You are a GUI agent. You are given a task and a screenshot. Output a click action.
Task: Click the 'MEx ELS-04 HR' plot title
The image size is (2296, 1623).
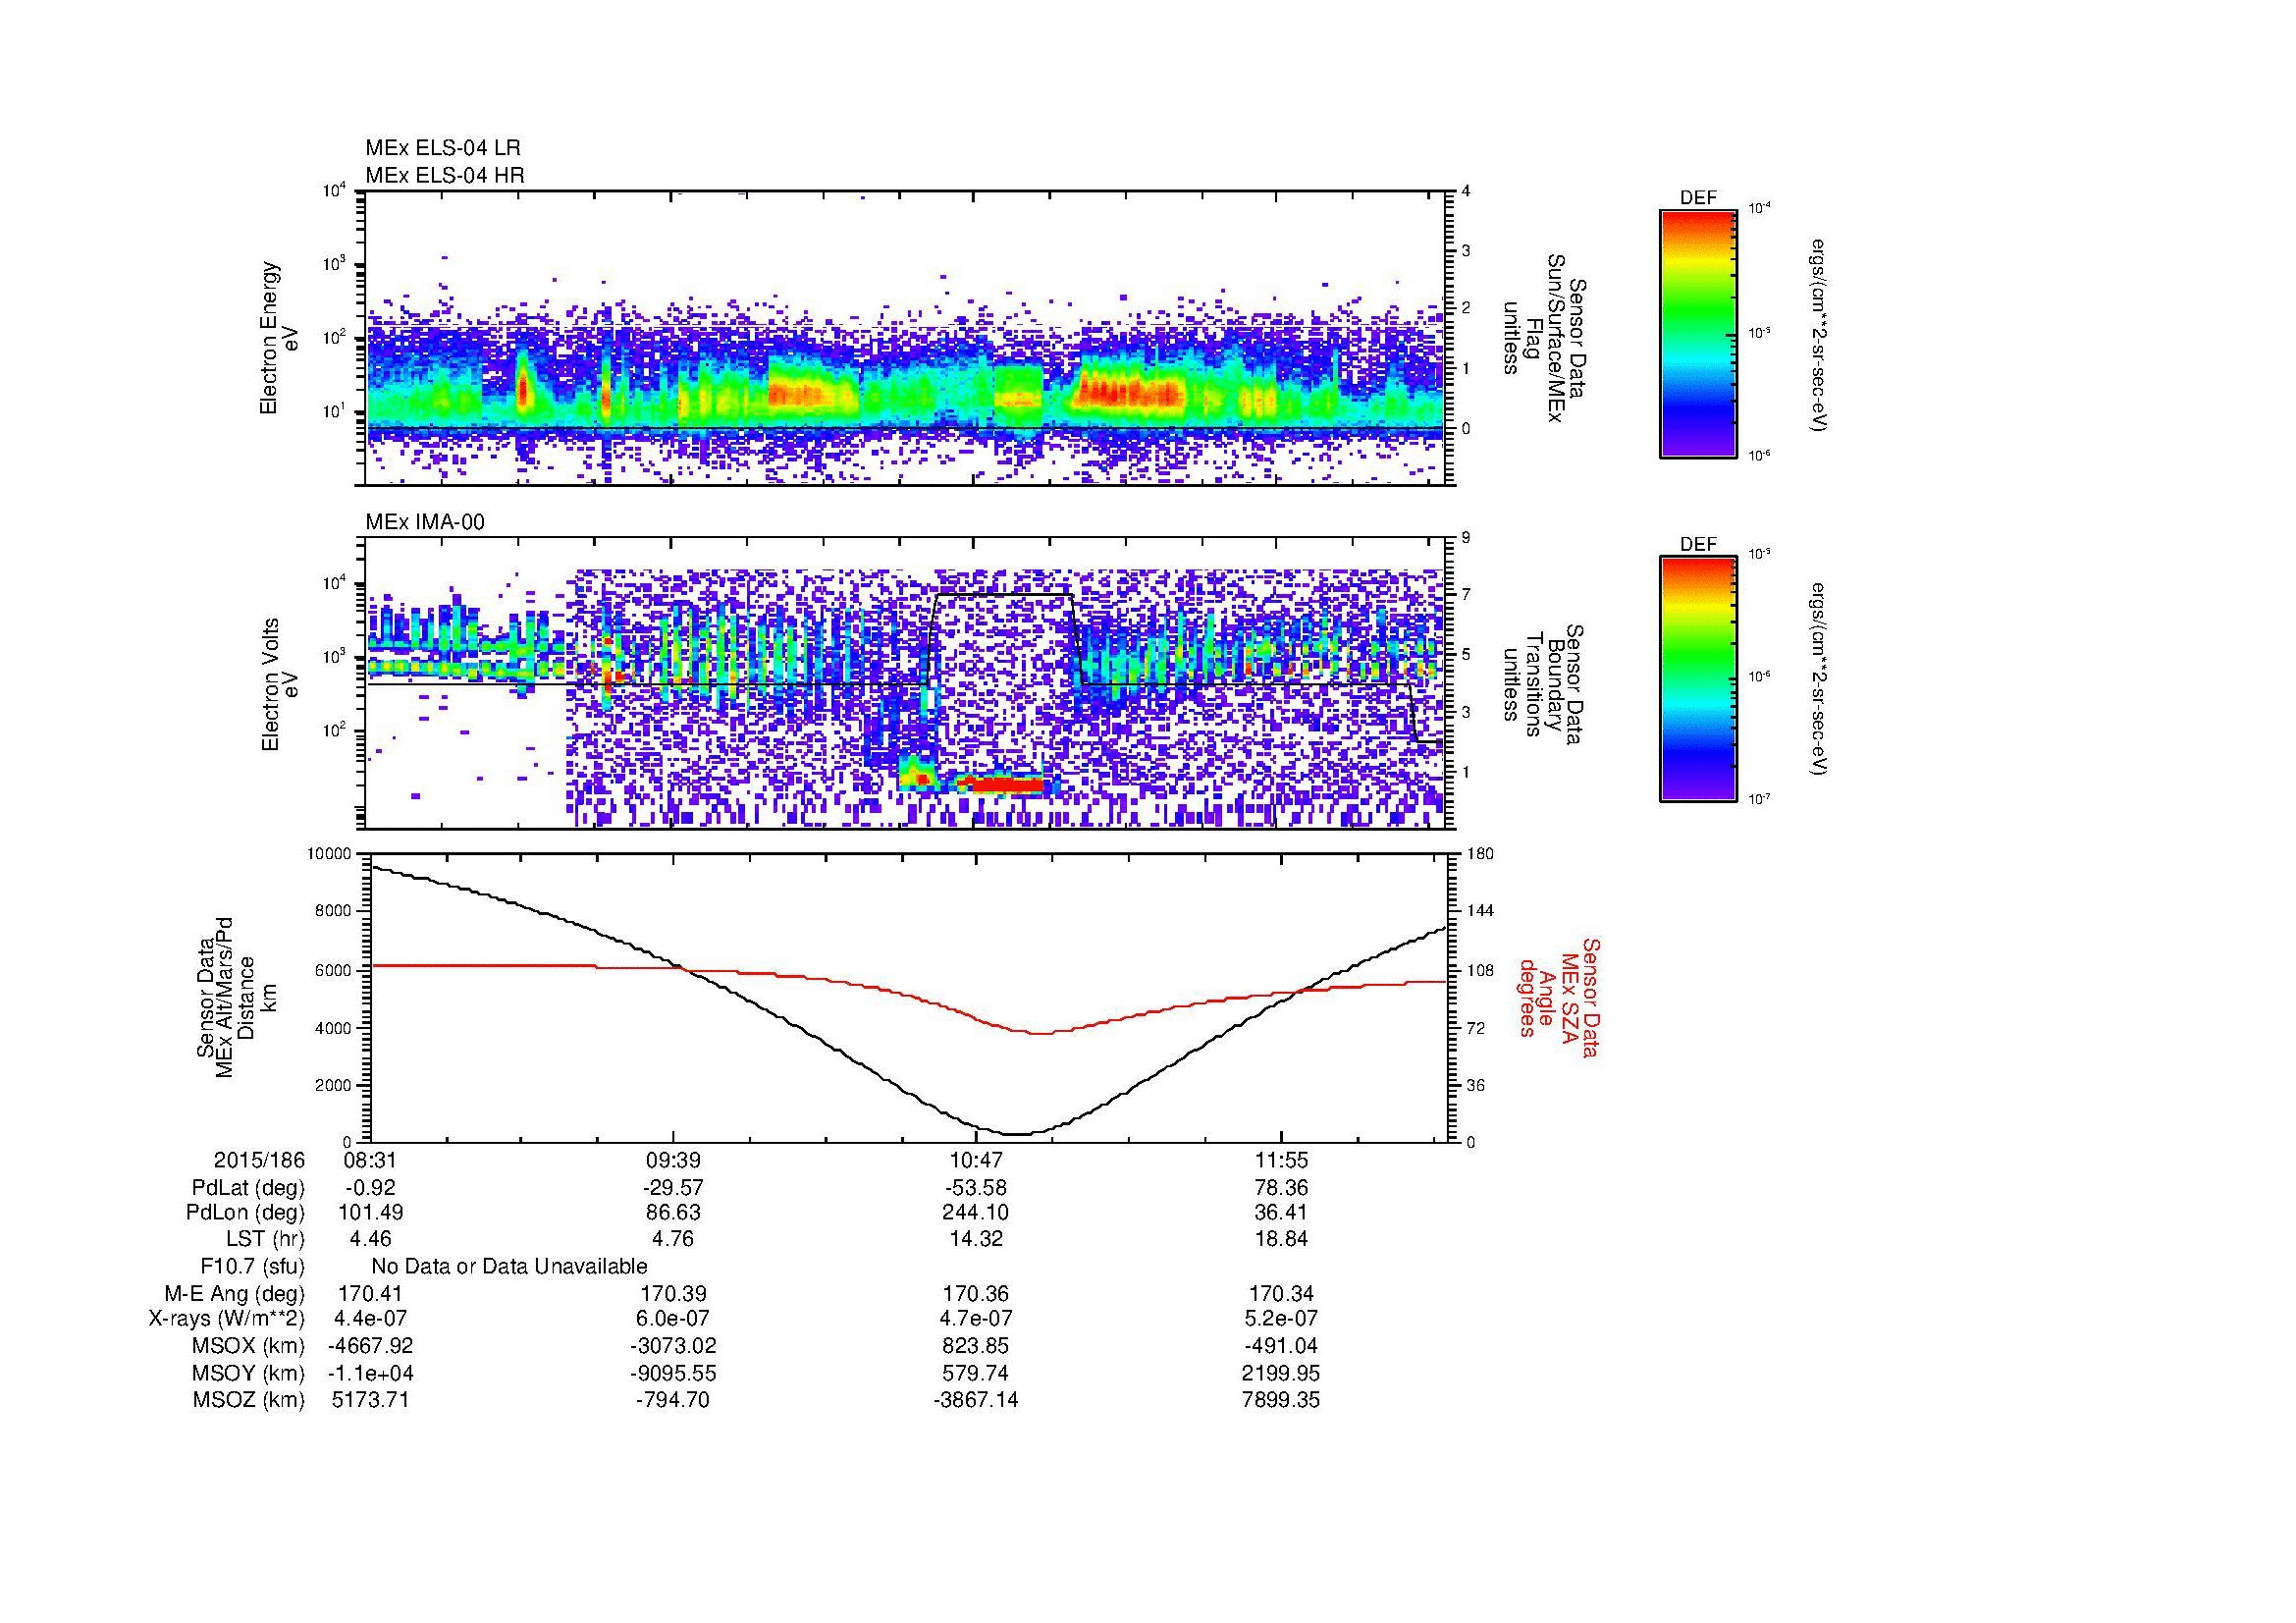[x=445, y=175]
